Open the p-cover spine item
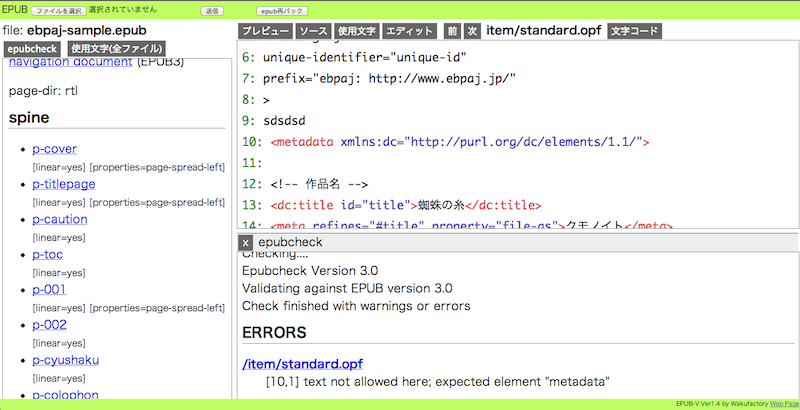The image size is (800, 410). 54,149
